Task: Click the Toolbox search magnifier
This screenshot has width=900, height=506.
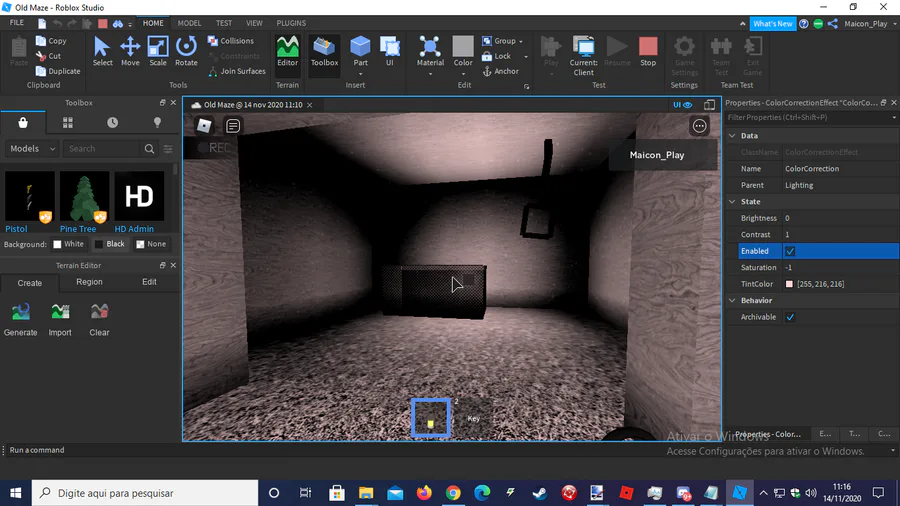Action: 149,149
